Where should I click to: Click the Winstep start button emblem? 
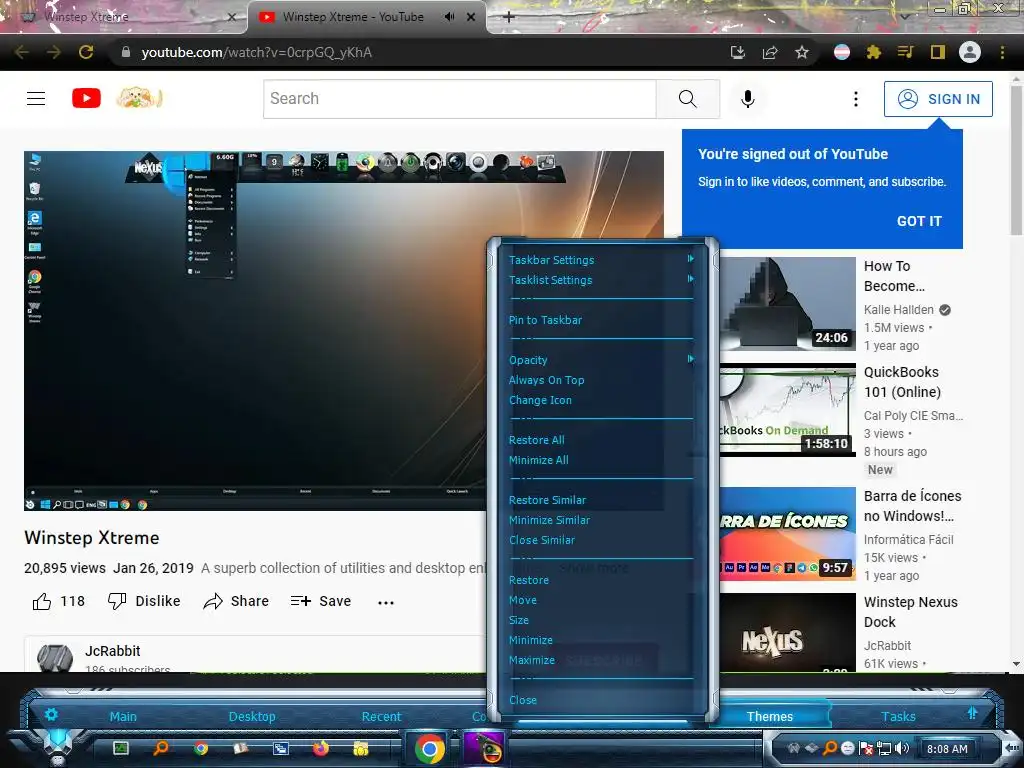pyautogui.click(x=58, y=744)
